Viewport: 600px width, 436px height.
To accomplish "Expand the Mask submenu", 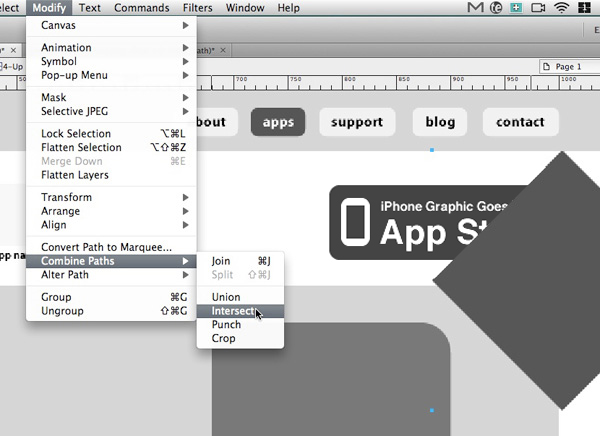I will [x=111, y=97].
